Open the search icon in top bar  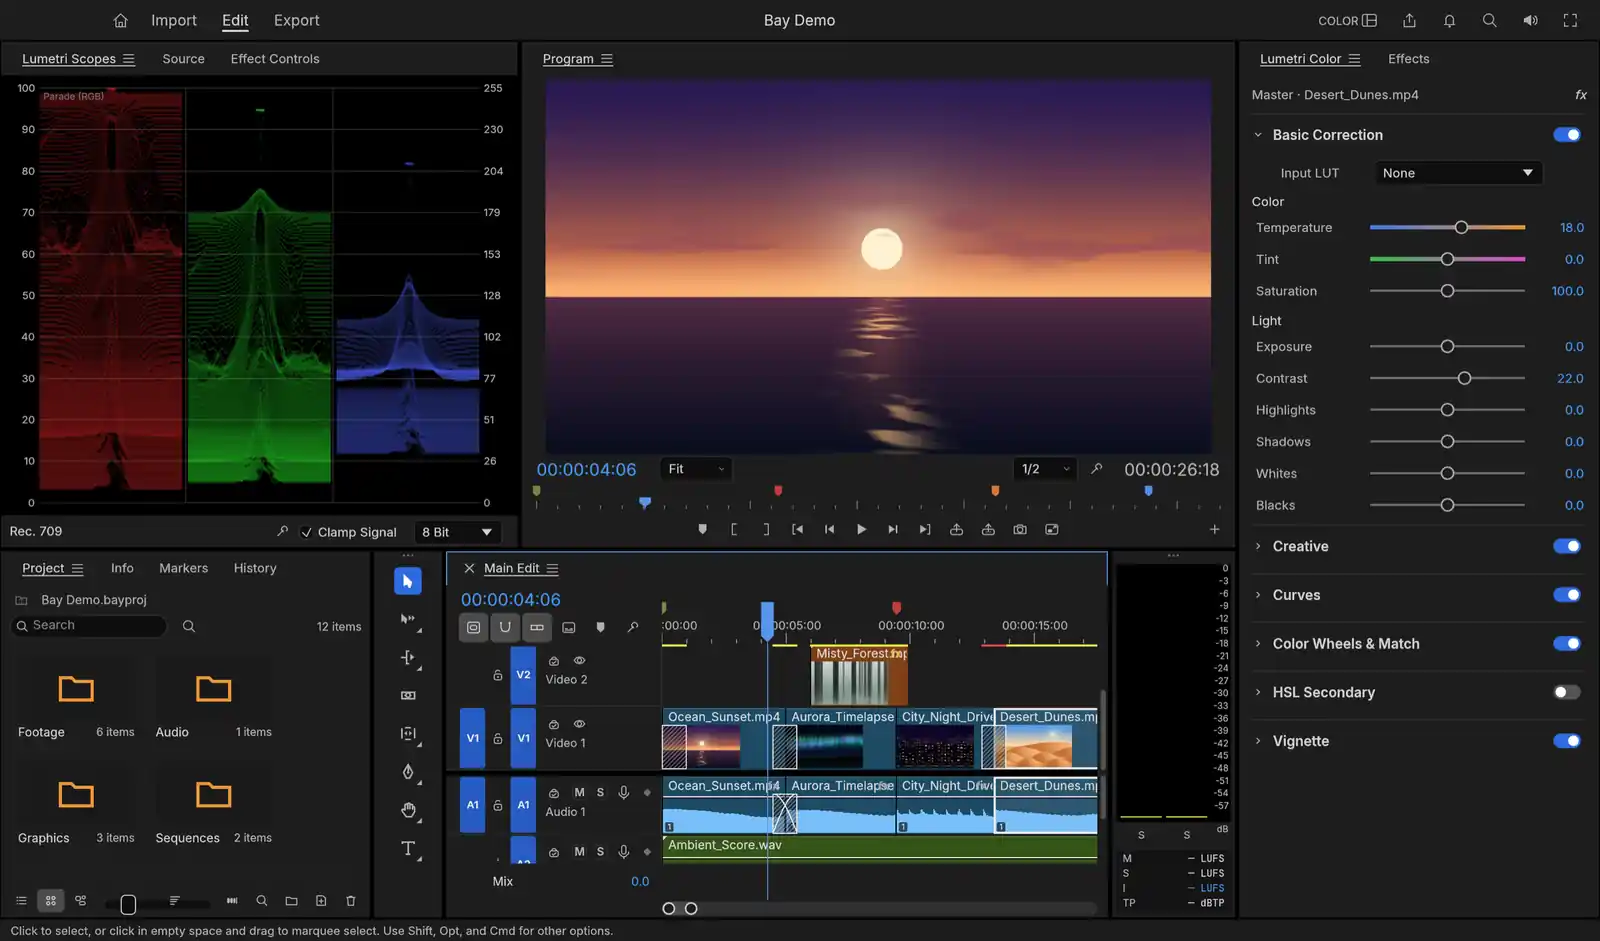(x=1489, y=20)
